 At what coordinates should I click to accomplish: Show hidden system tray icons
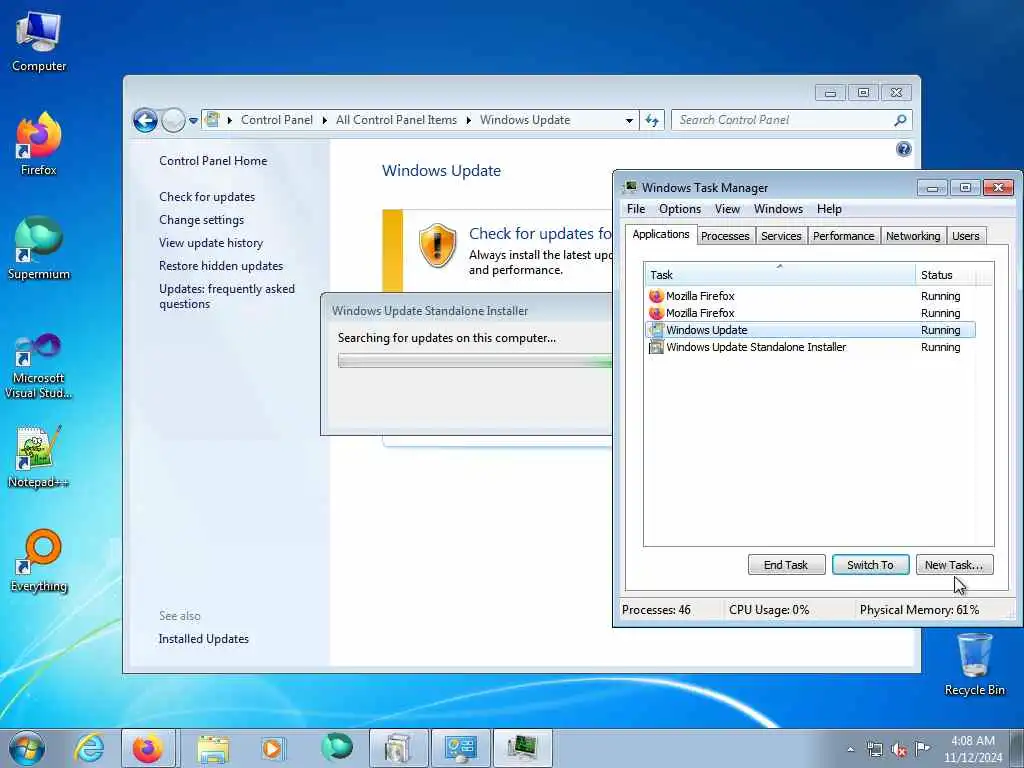850,750
